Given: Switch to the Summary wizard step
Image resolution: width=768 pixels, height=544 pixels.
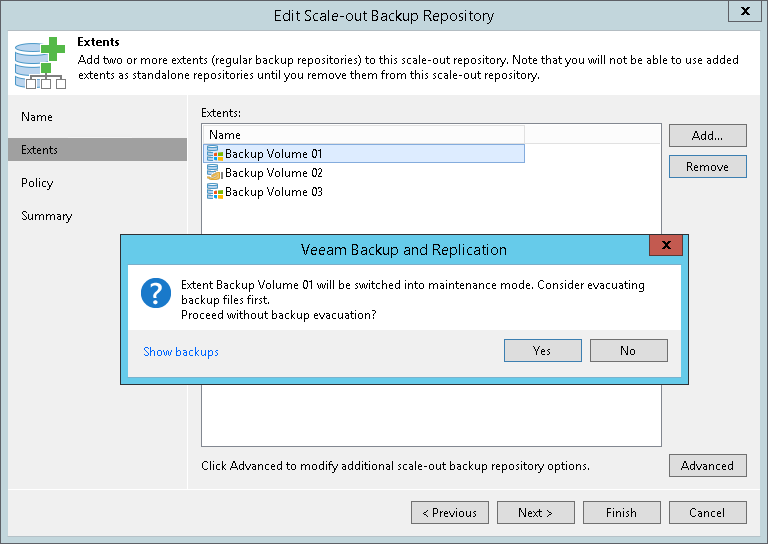Looking at the screenshot, I should click(47, 216).
